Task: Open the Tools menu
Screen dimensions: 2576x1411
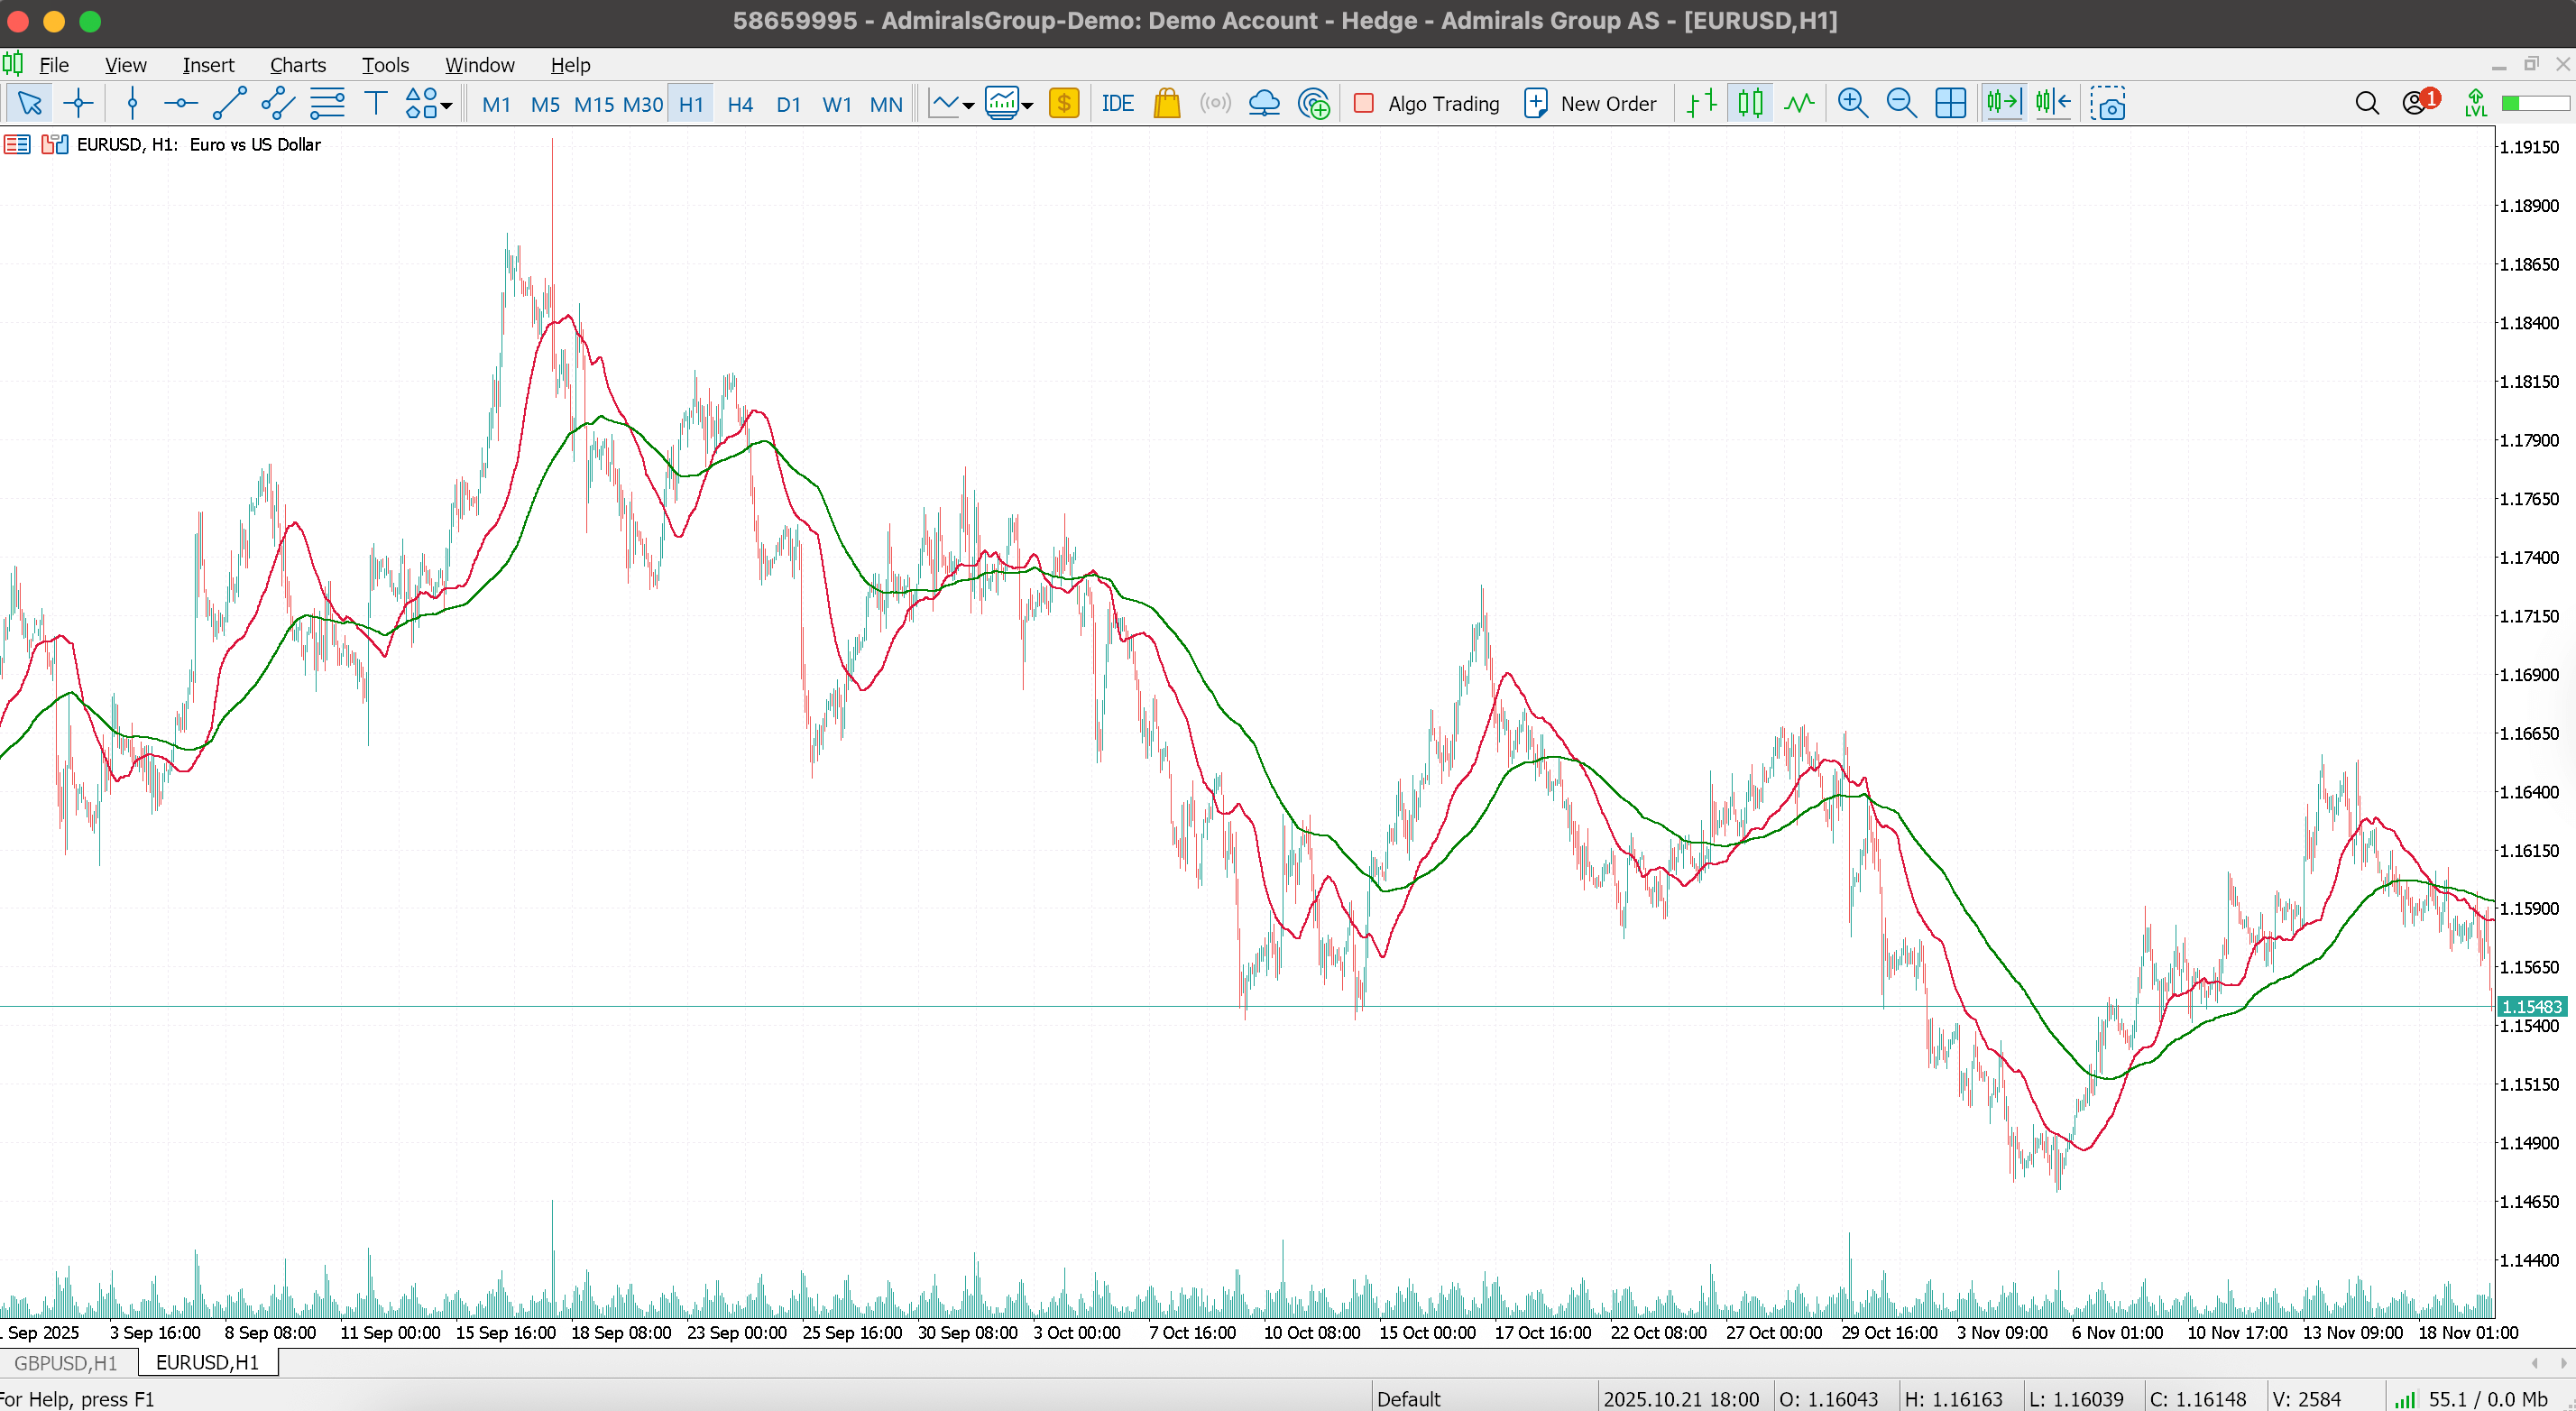Action: point(385,65)
